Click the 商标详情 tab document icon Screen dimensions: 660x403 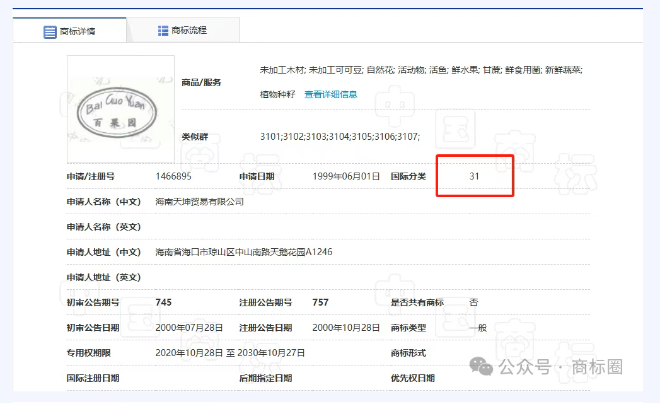click(50, 31)
